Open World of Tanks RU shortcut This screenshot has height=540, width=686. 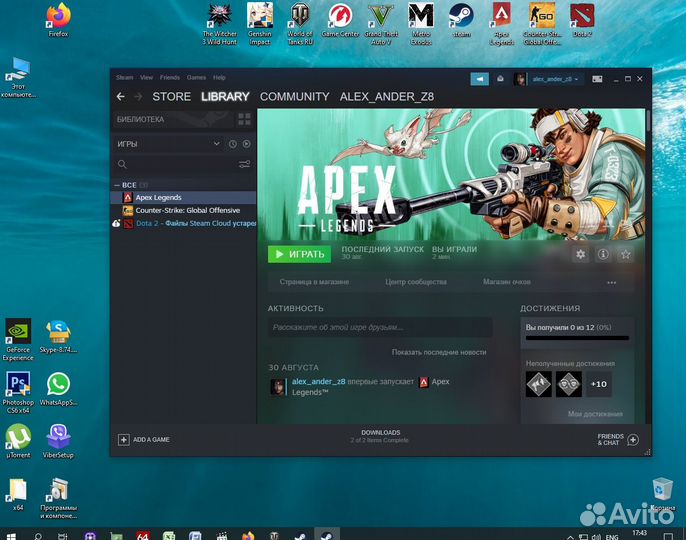[x=300, y=24]
